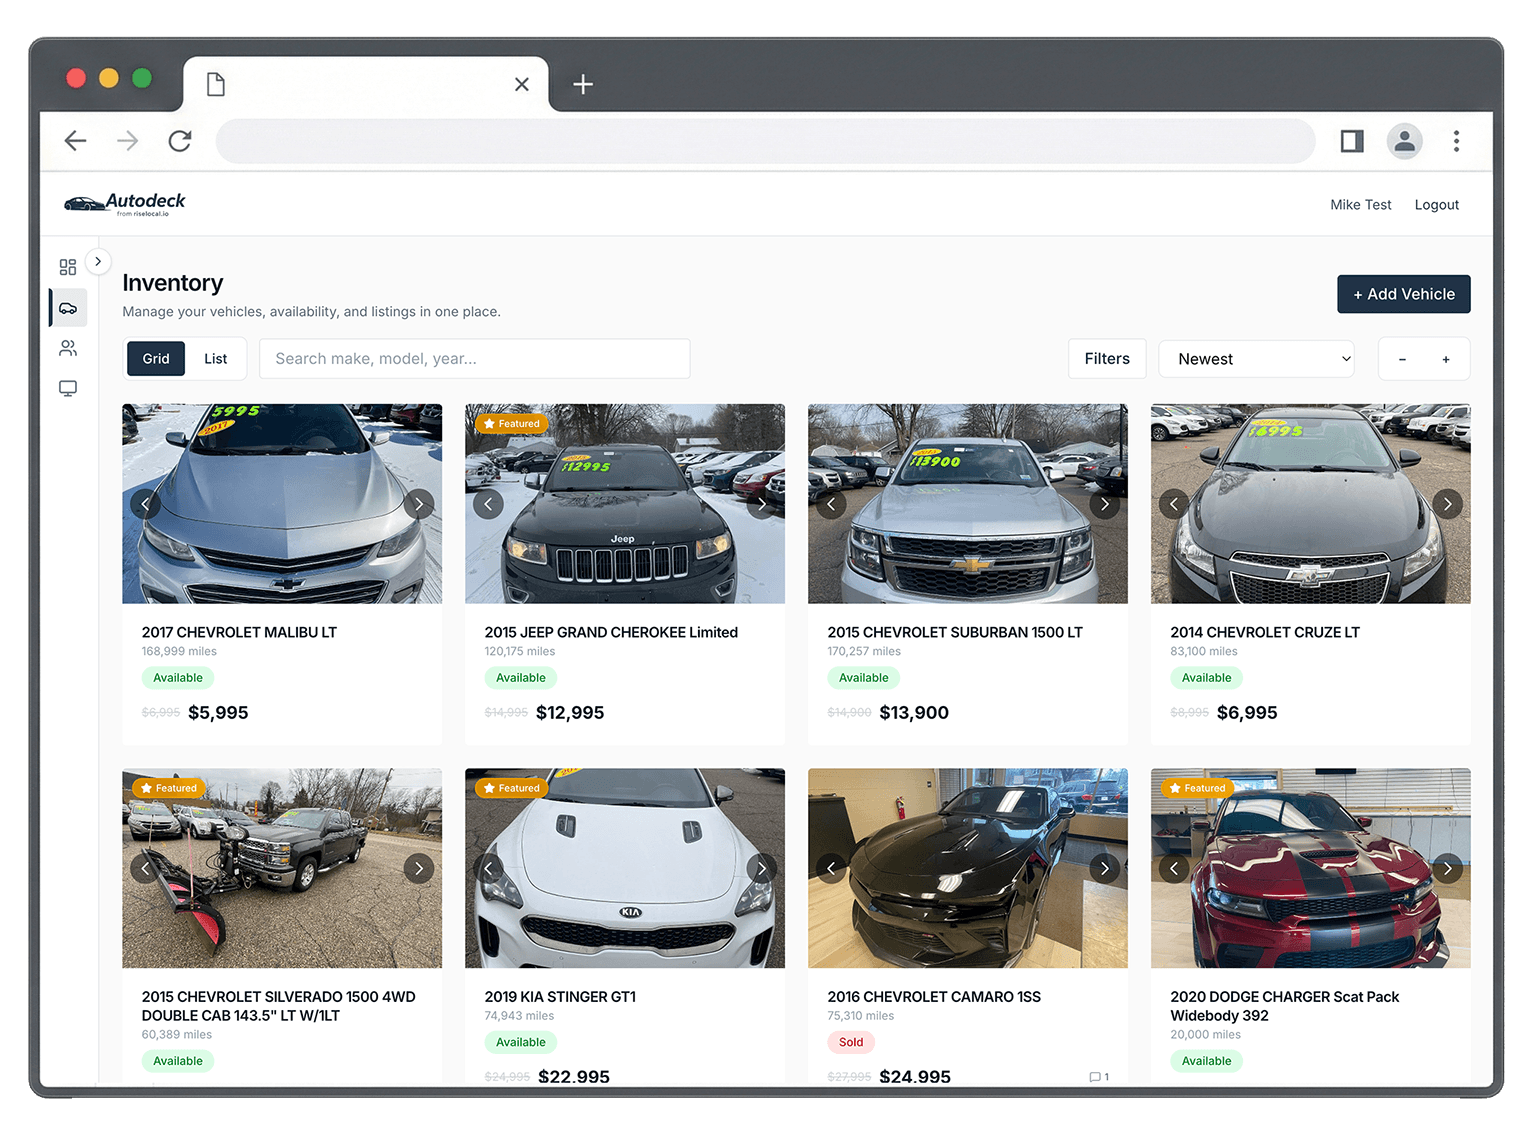Switch the inventory view to List
The height and width of the screenshot is (1139, 1532).
(x=215, y=358)
